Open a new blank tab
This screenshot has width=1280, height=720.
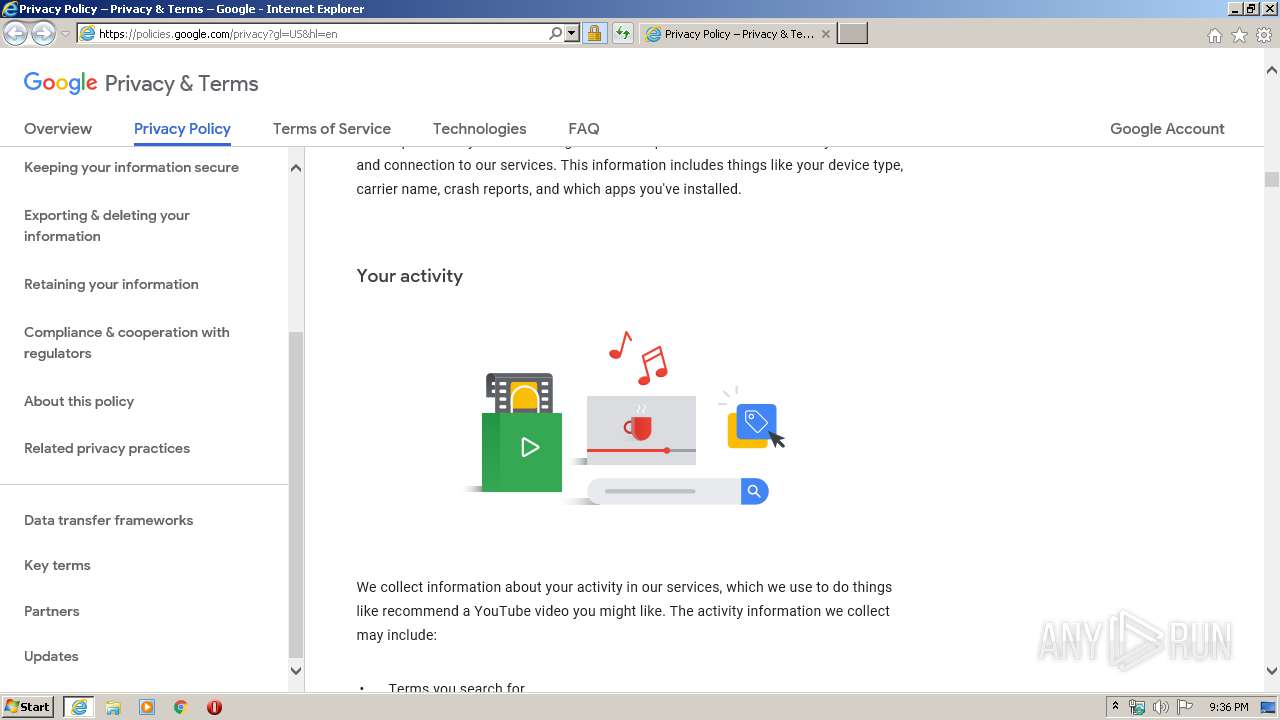click(x=852, y=34)
